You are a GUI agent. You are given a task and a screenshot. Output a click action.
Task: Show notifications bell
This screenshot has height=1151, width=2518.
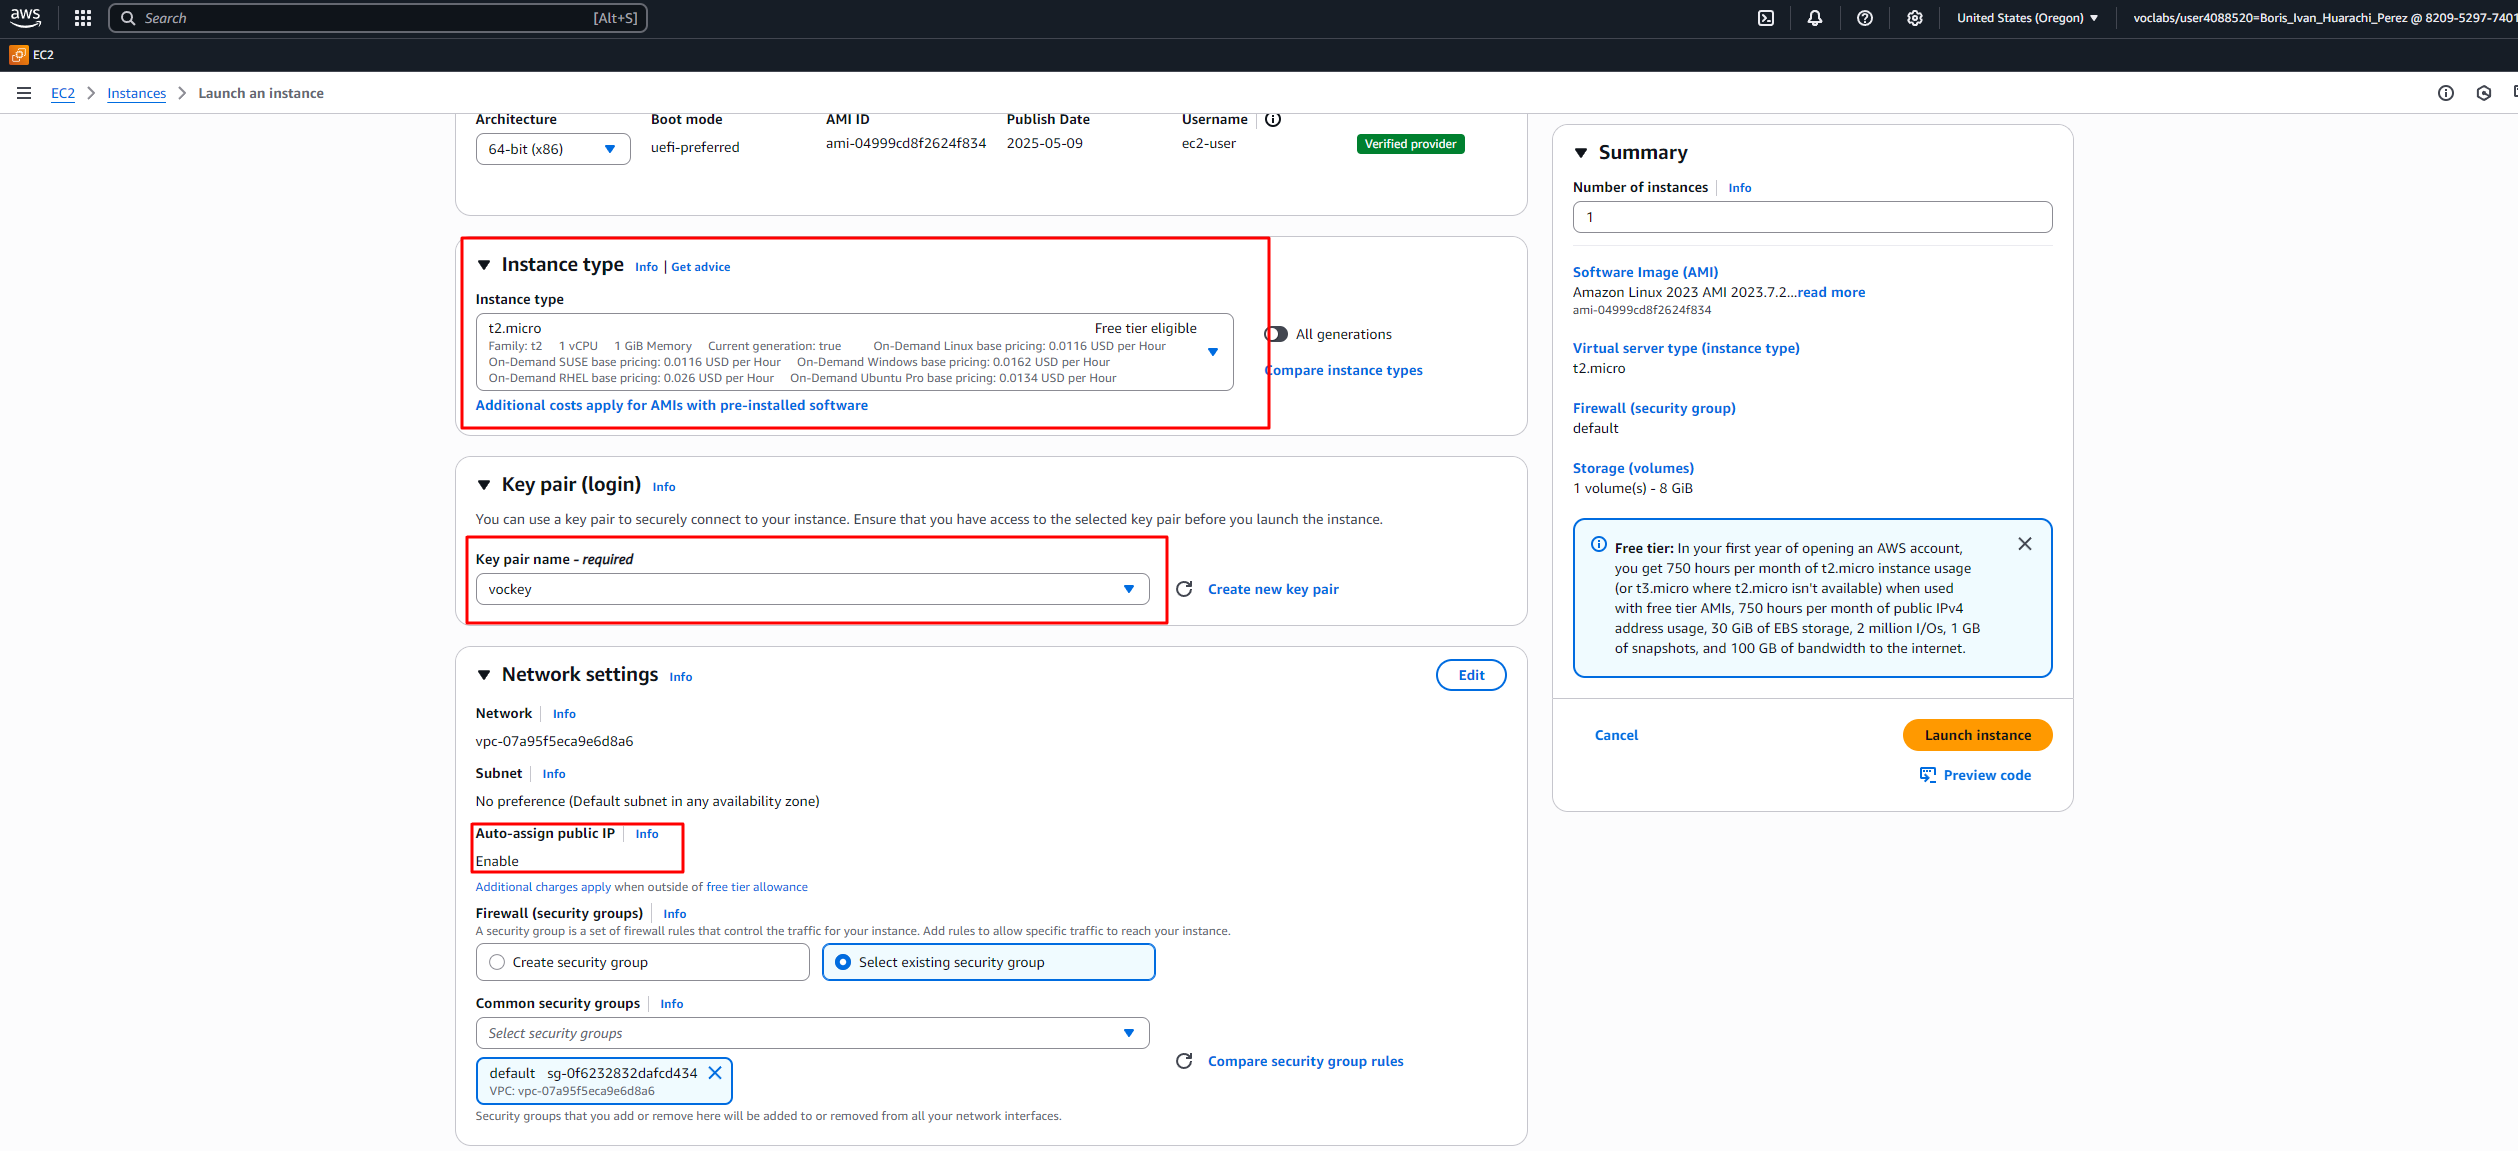(x=1815, y=18)
